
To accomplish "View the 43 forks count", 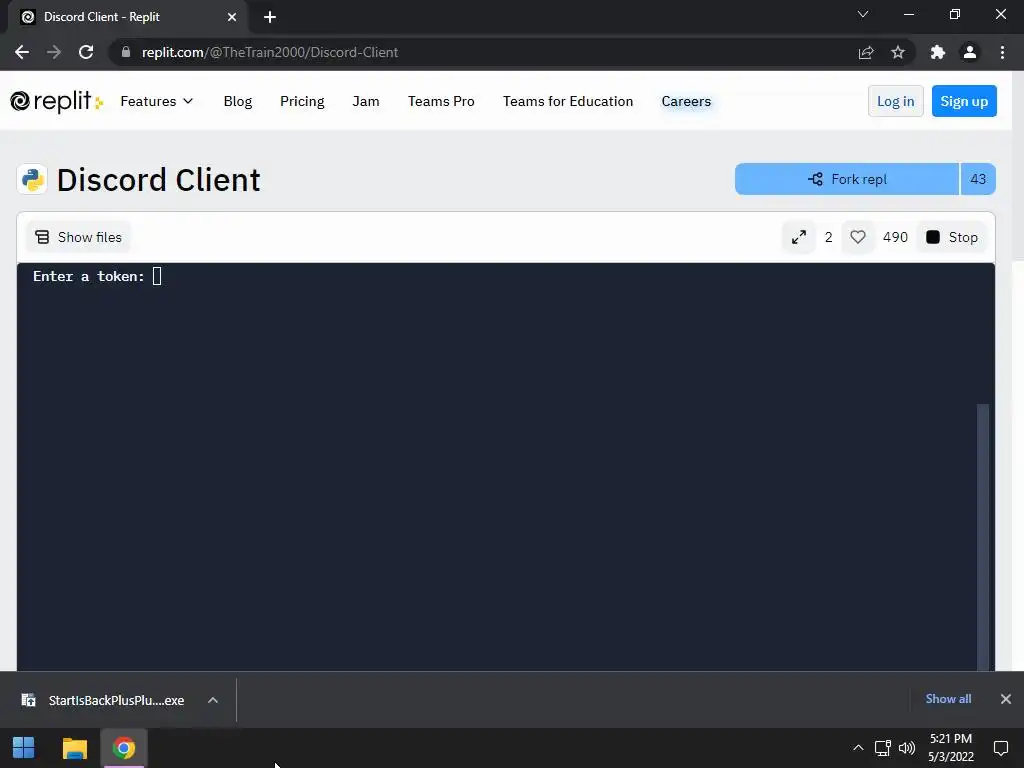I will [978, 179].
